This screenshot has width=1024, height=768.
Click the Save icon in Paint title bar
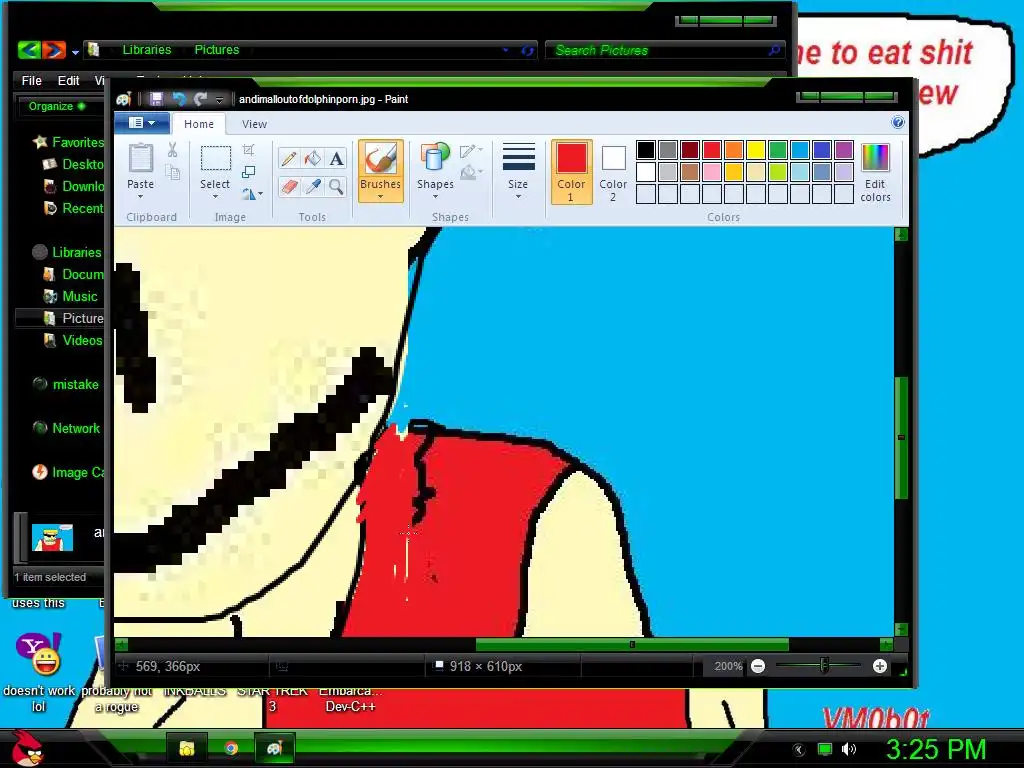click(x=156, y=99)
